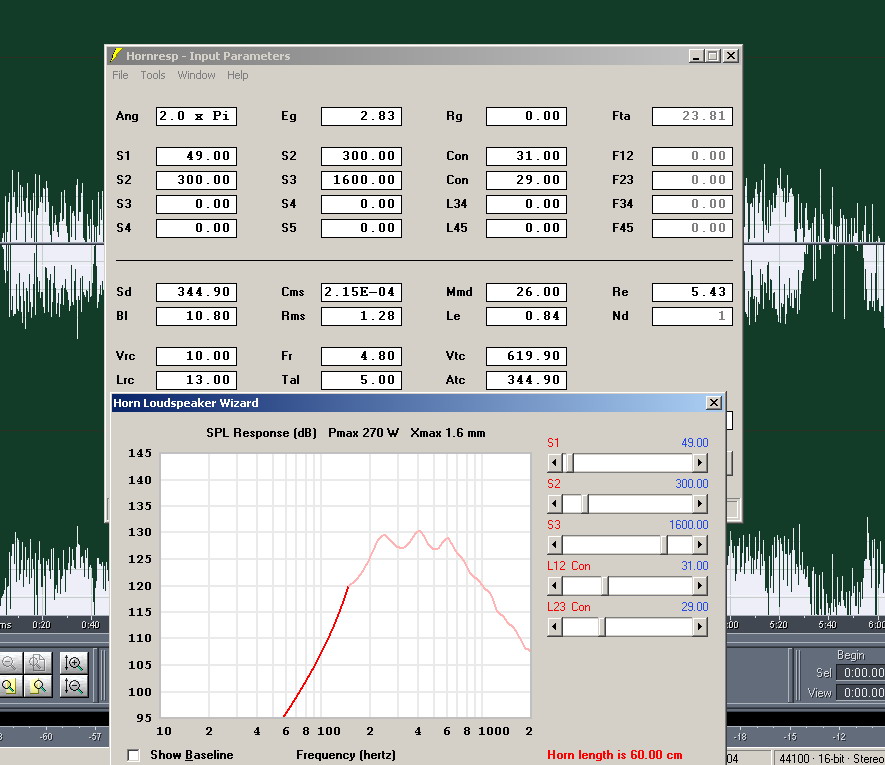Open the Help menu in Hornresp
885x765 pixels.
tap(238, 75)
